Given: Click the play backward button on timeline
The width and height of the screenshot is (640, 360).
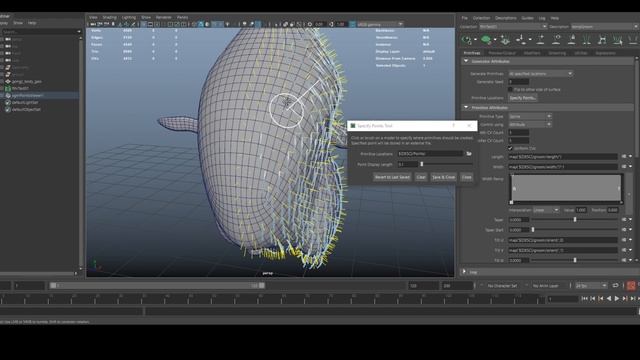Looking at the screenshot, I should [x=609, y=299].
